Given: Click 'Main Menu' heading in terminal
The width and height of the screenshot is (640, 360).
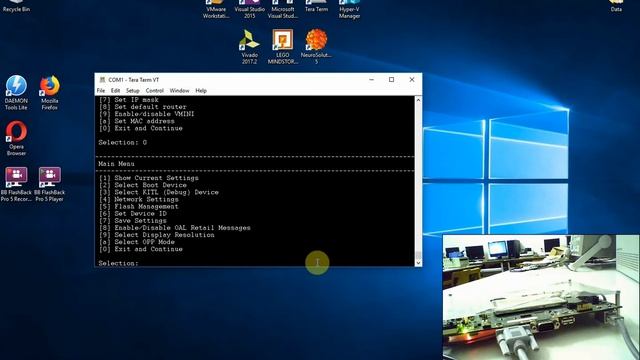Looking at the screenshot, I should tap(116, 164).
